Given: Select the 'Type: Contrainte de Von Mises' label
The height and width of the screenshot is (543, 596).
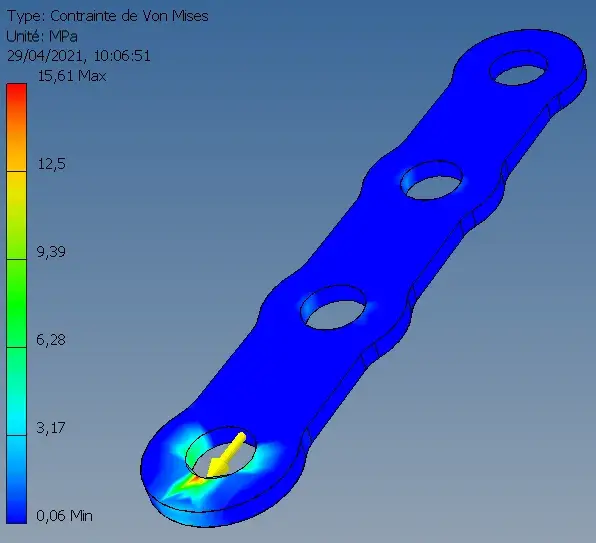Looking at the screenshot, I should pos(108,16).
